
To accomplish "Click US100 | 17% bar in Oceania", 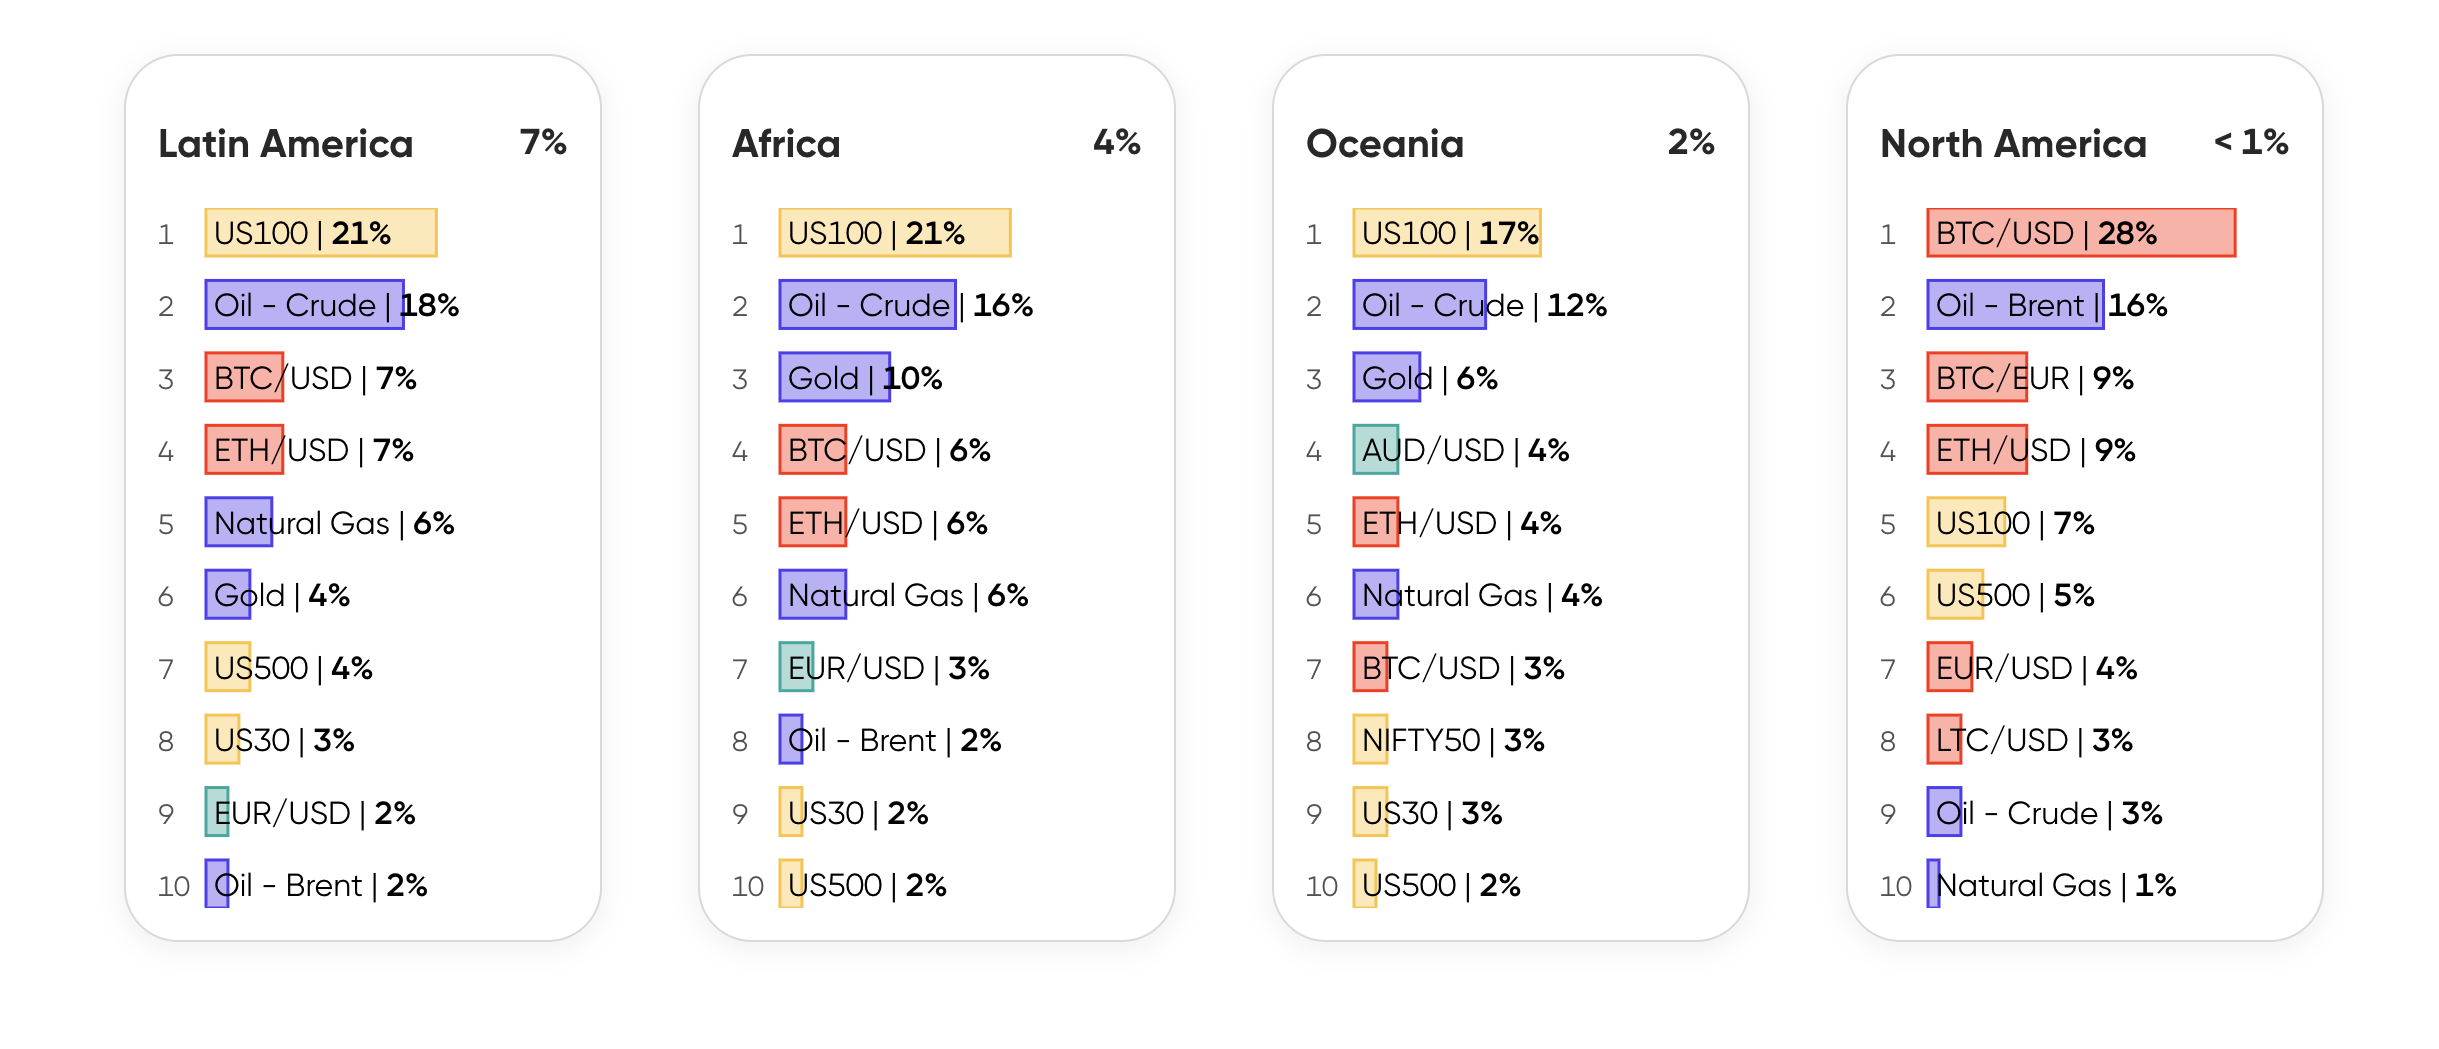I will [x=1447, y=233].
